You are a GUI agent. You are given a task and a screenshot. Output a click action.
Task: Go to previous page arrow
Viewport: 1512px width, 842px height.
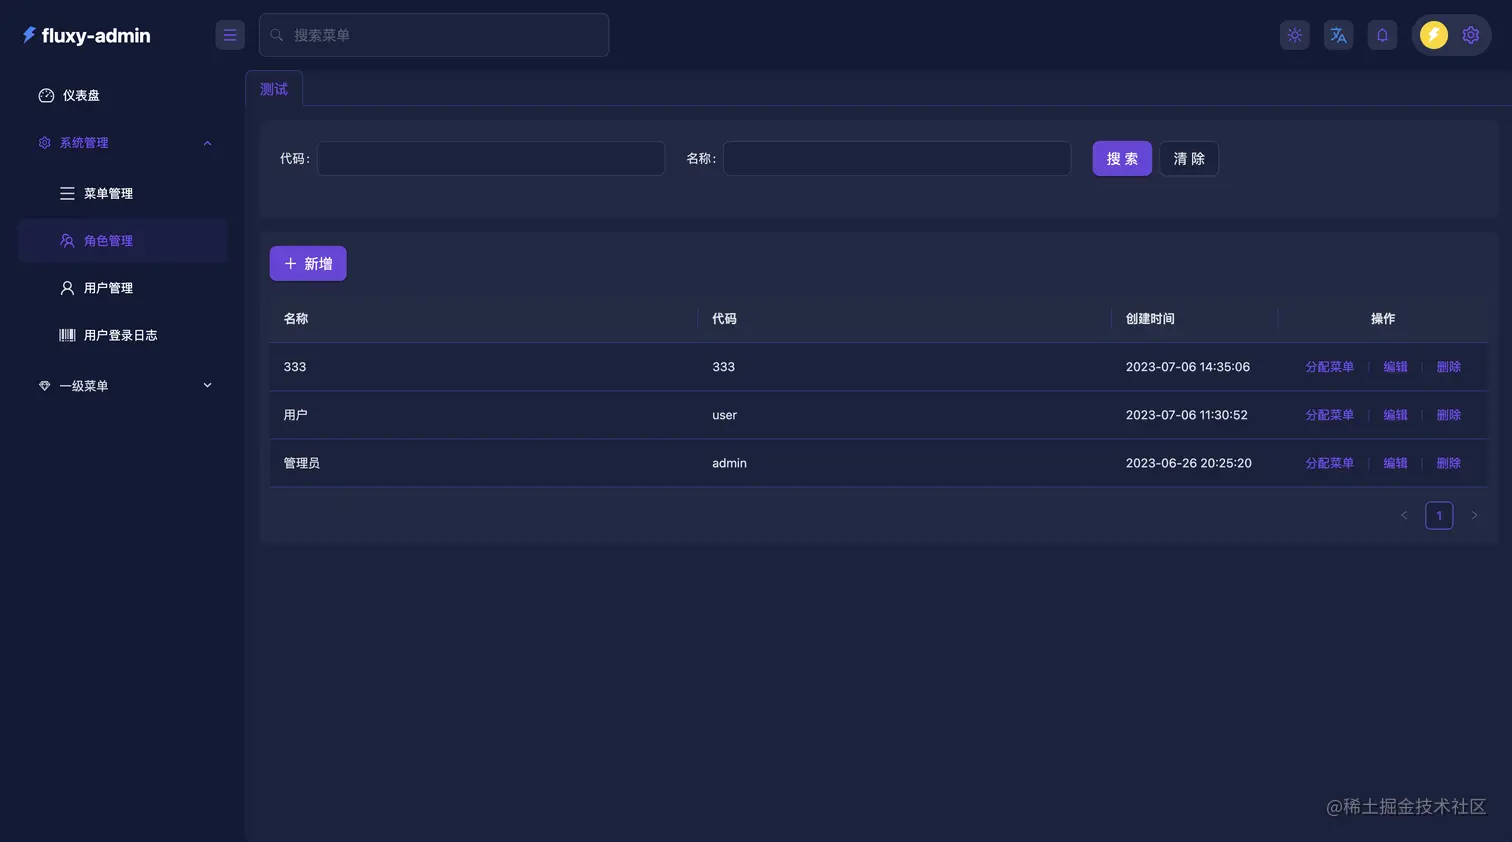click(x=1404, y=516)
